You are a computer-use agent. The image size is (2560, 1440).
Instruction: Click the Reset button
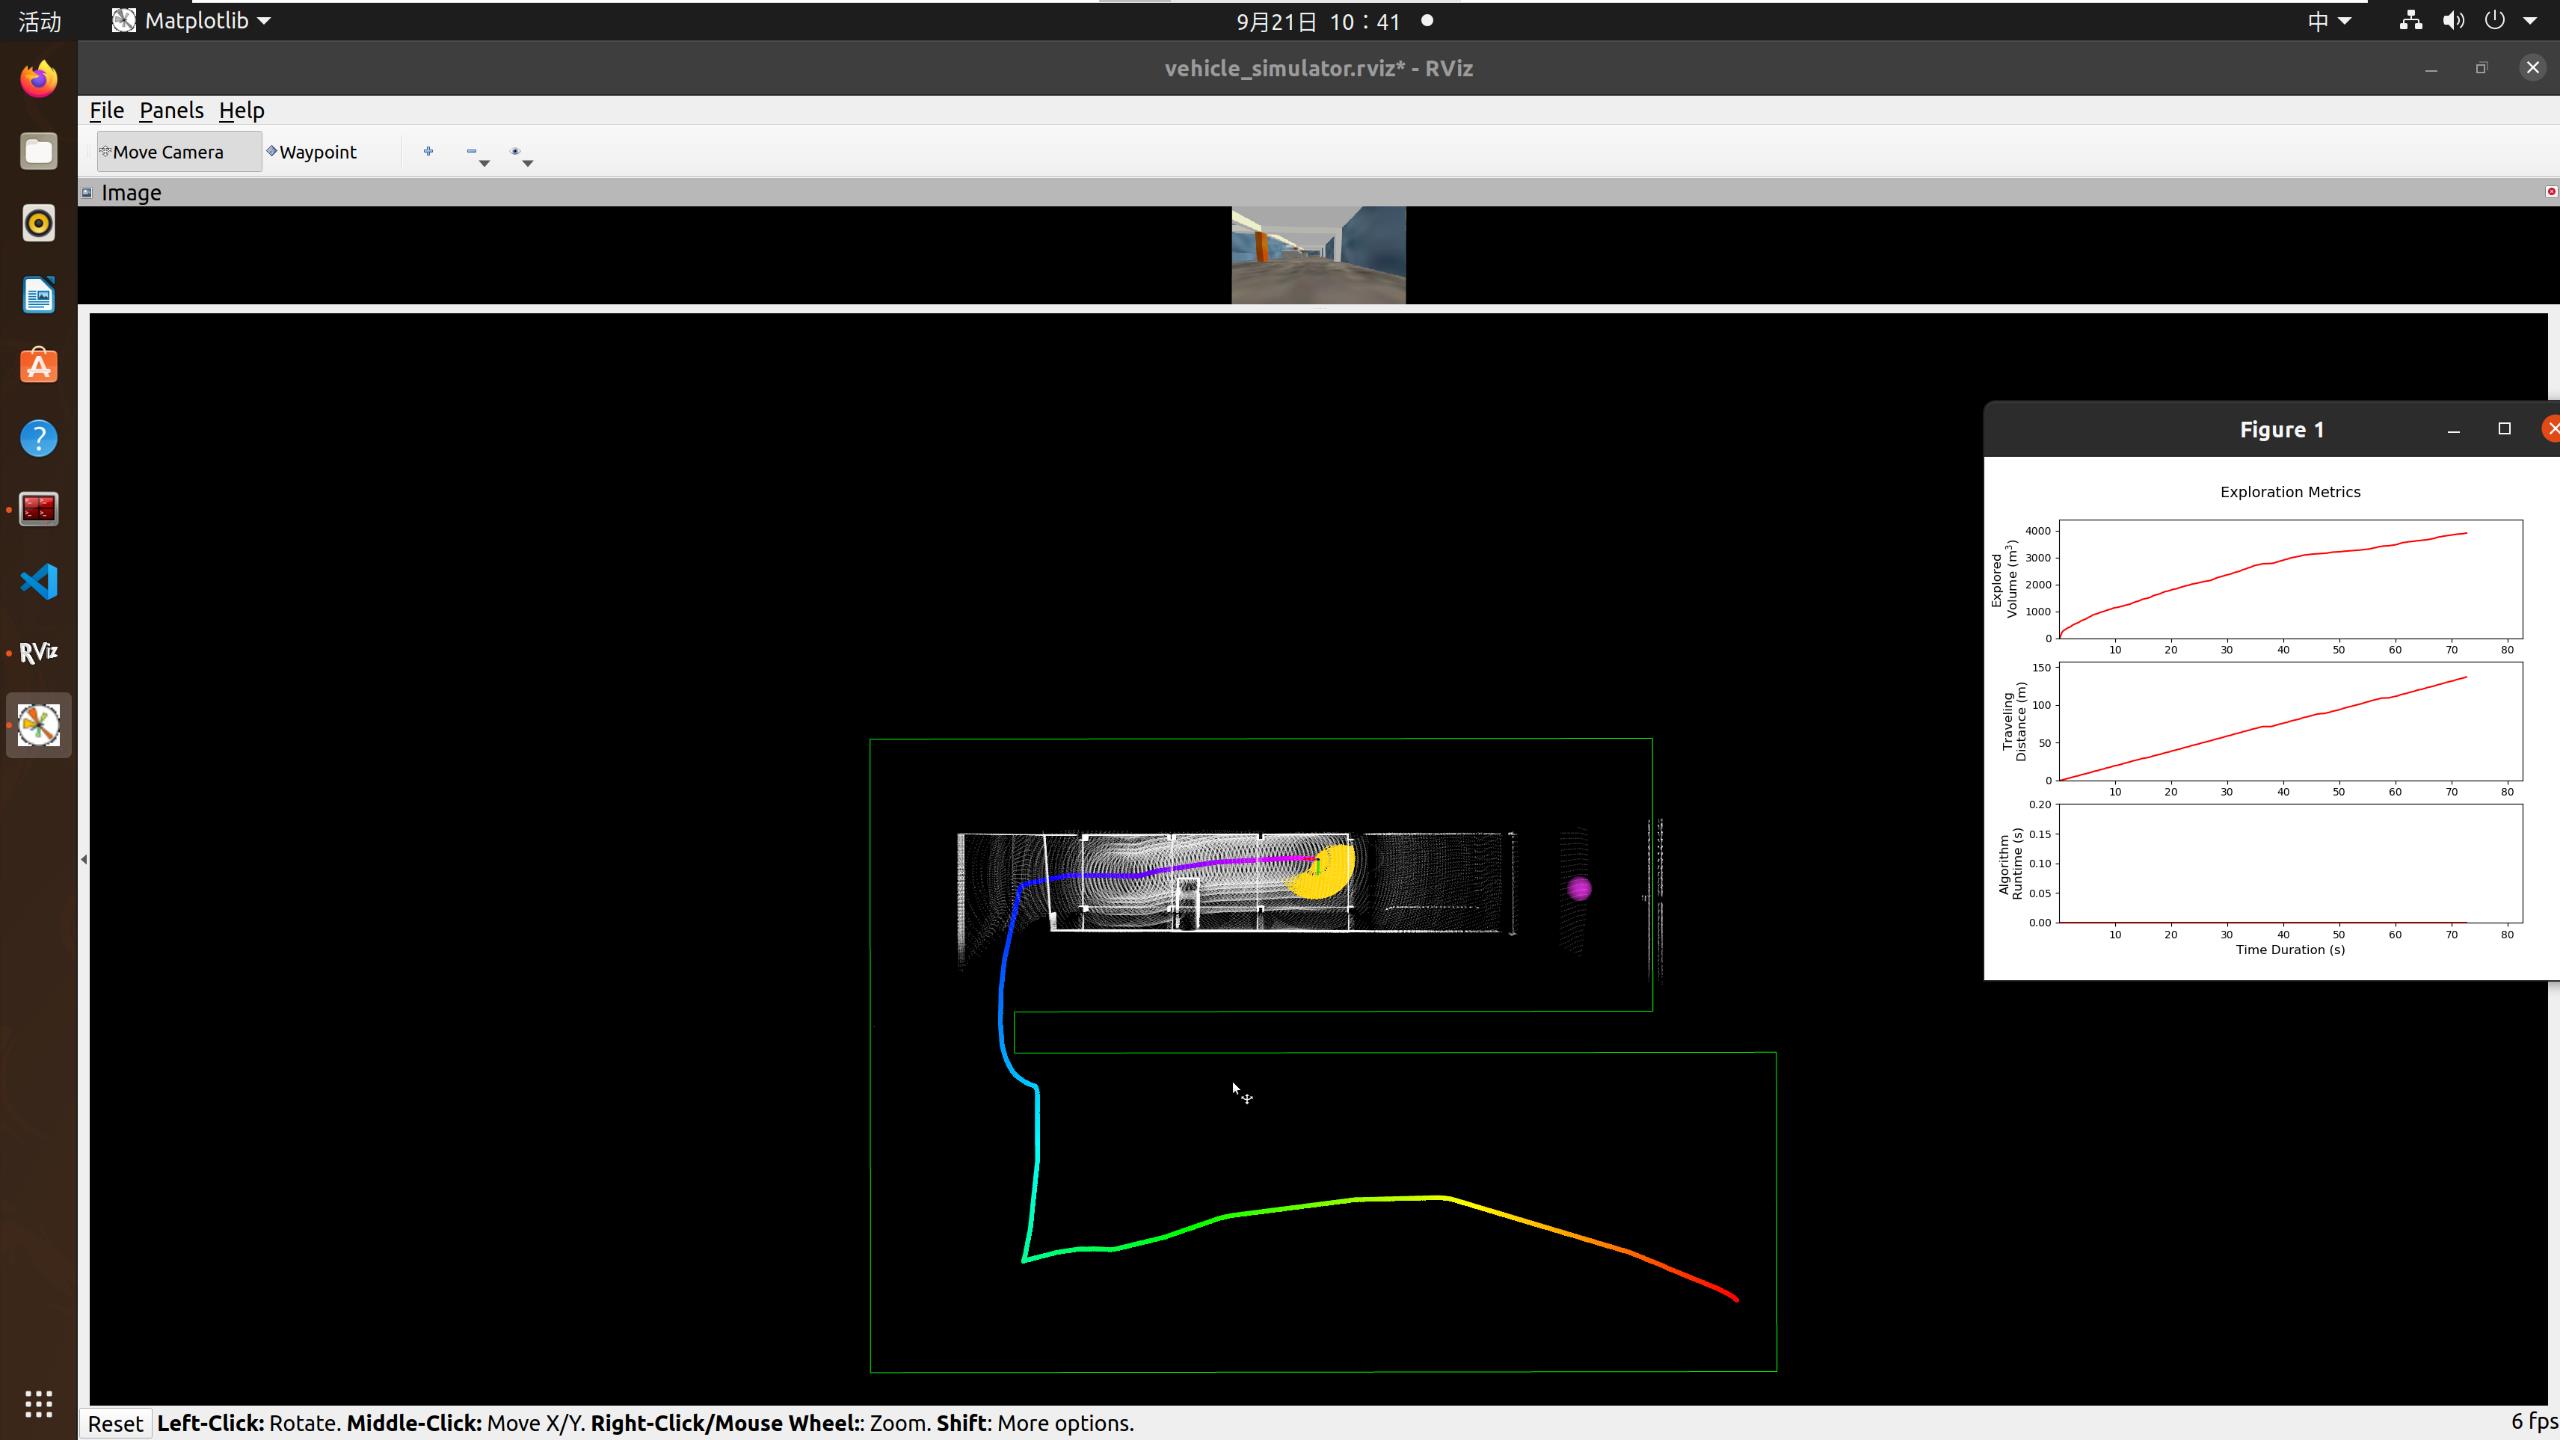click(x=115, y=1423)
